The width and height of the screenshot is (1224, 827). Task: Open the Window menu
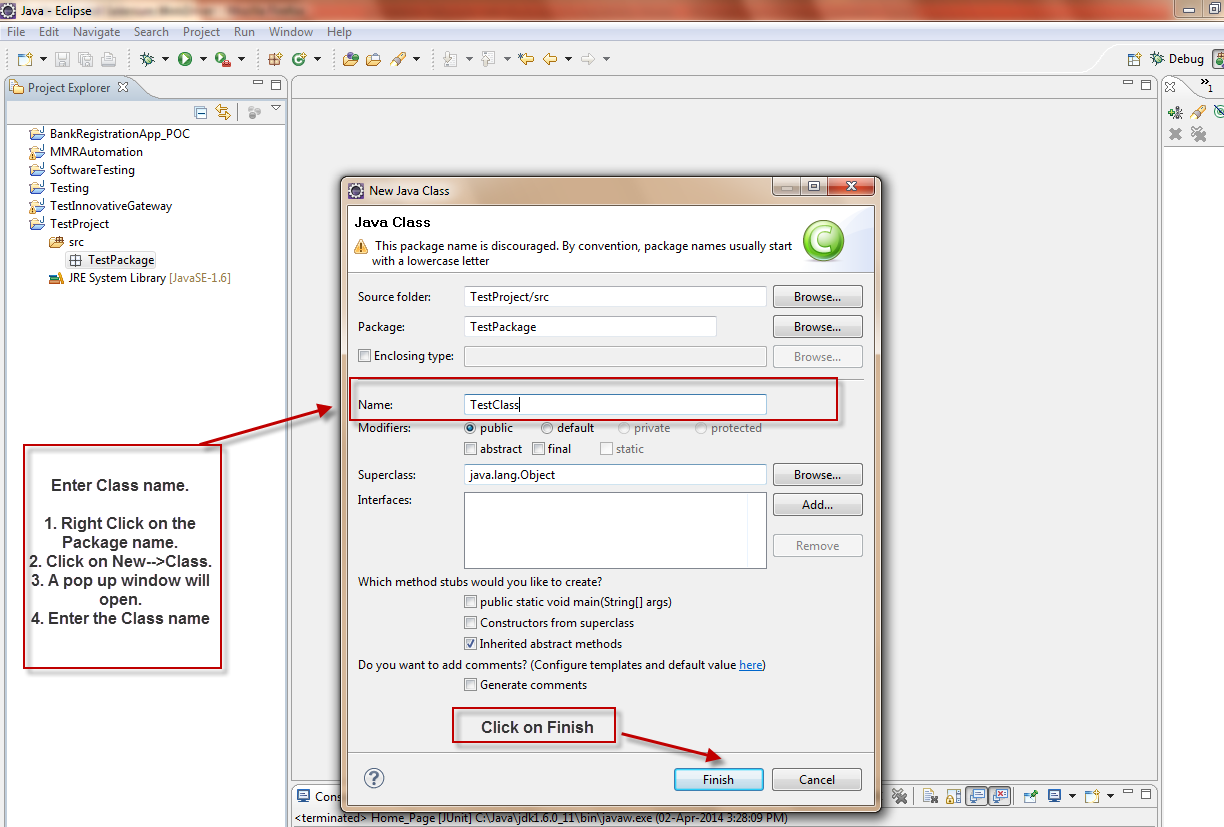pos(291,32)
